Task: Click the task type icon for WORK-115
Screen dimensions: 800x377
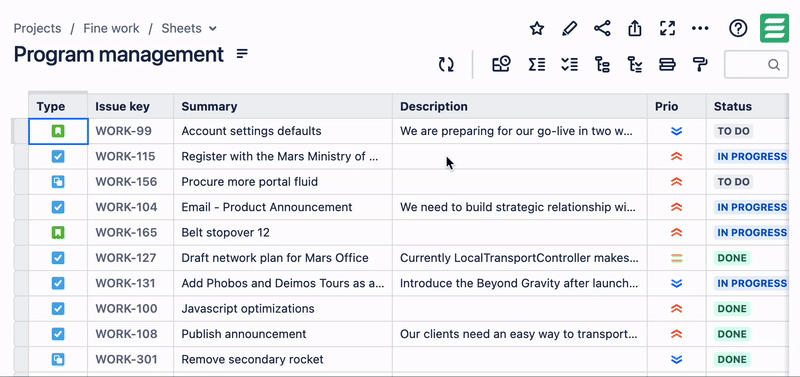Action: pyautogui.click(x=58, y=157)
